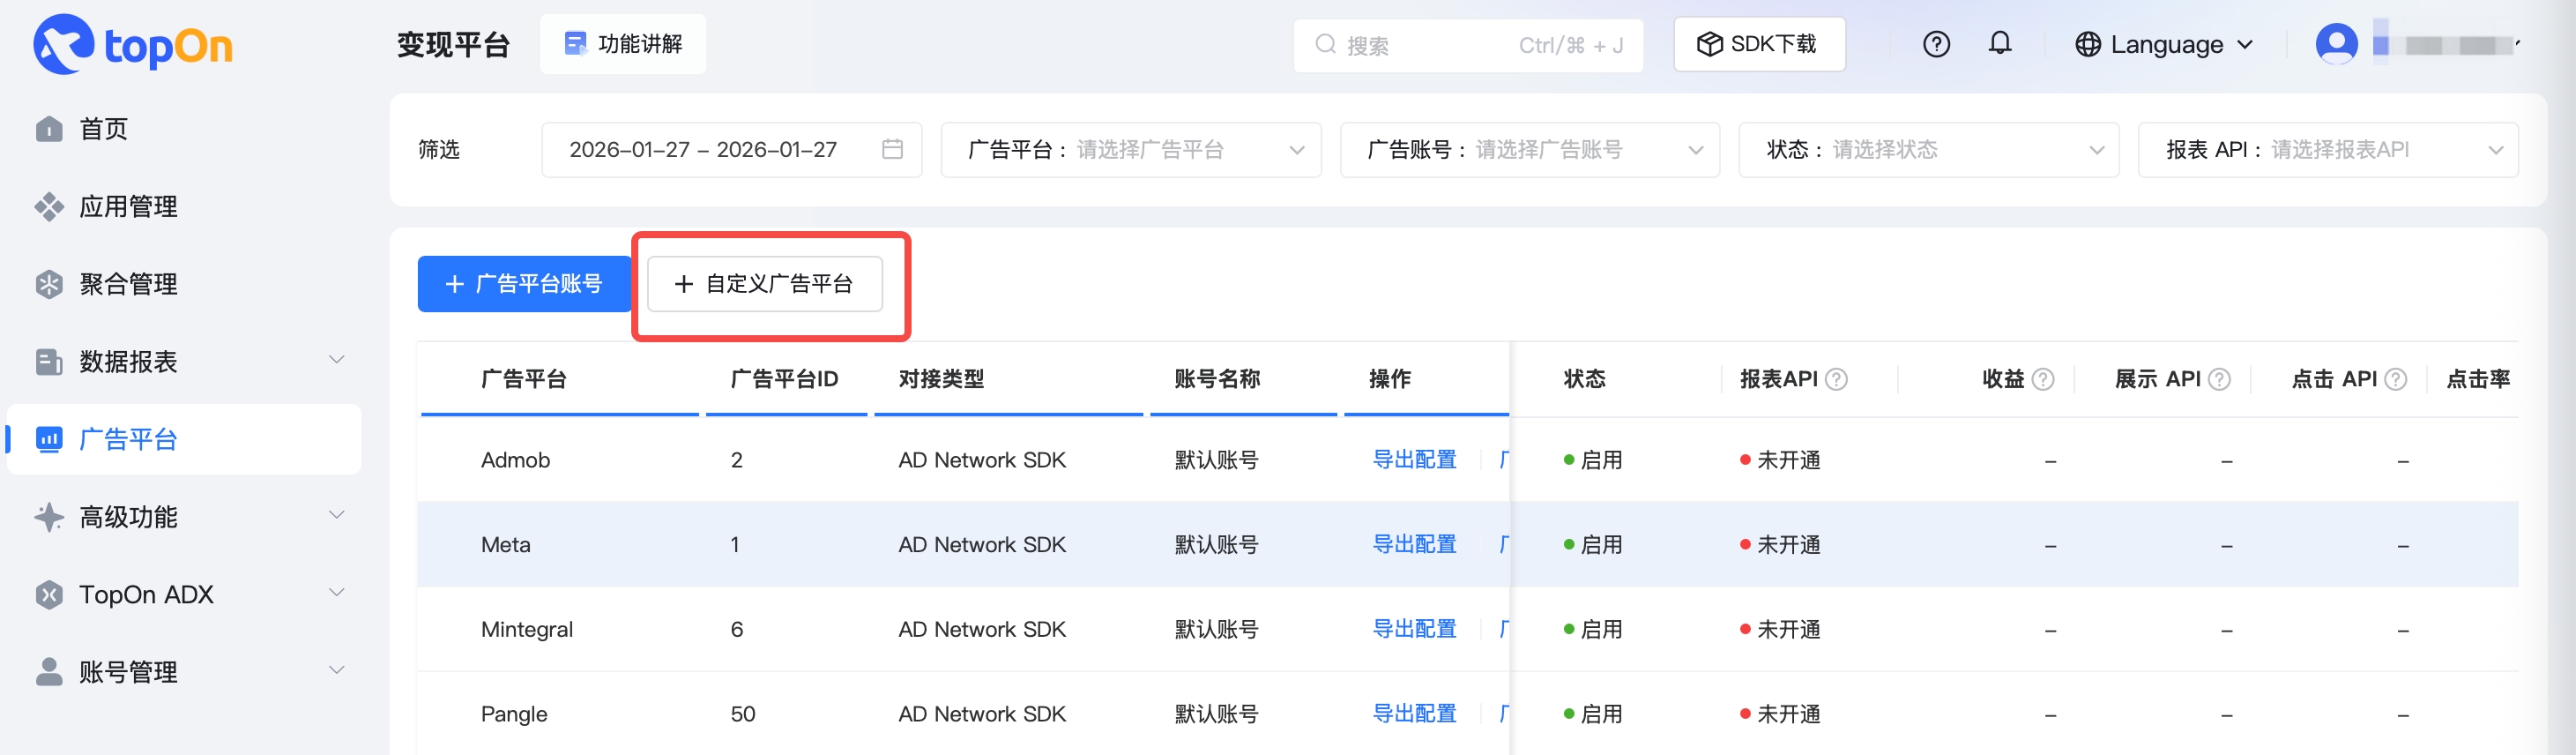The width and height of the screenshot is (2576, 755).
Task: Click 导出配置 link for Admob
Action: tap(1414, 460)
